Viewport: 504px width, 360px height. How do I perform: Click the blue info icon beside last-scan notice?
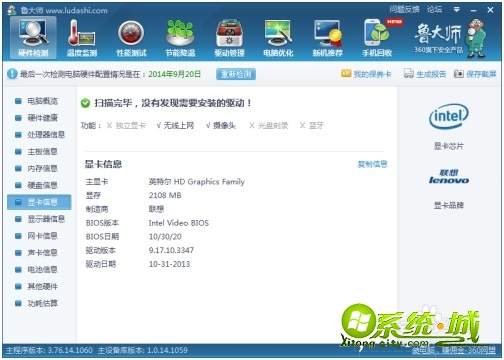pyautogui.click(x=12, y=74)
